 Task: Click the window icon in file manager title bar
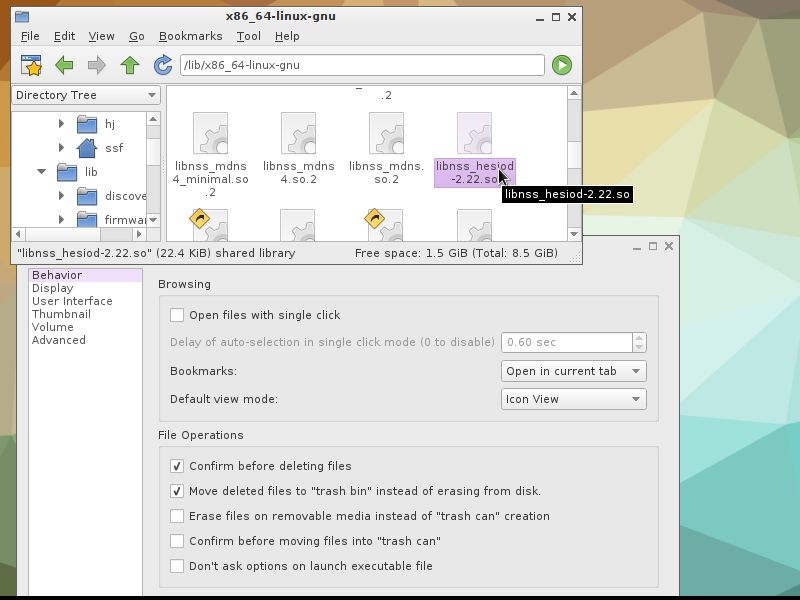coord(21,16)
